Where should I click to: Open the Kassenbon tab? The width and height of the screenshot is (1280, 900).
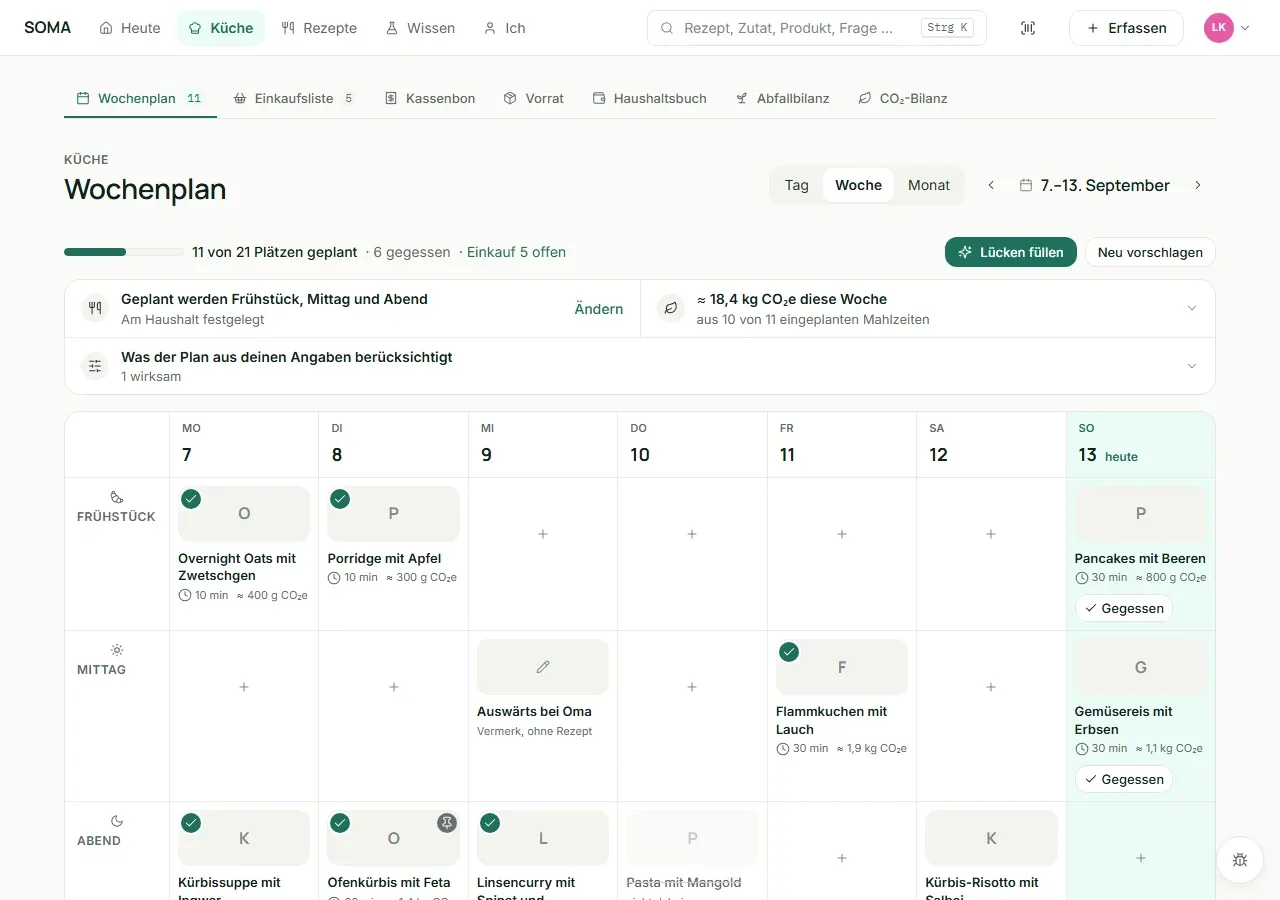430,98
